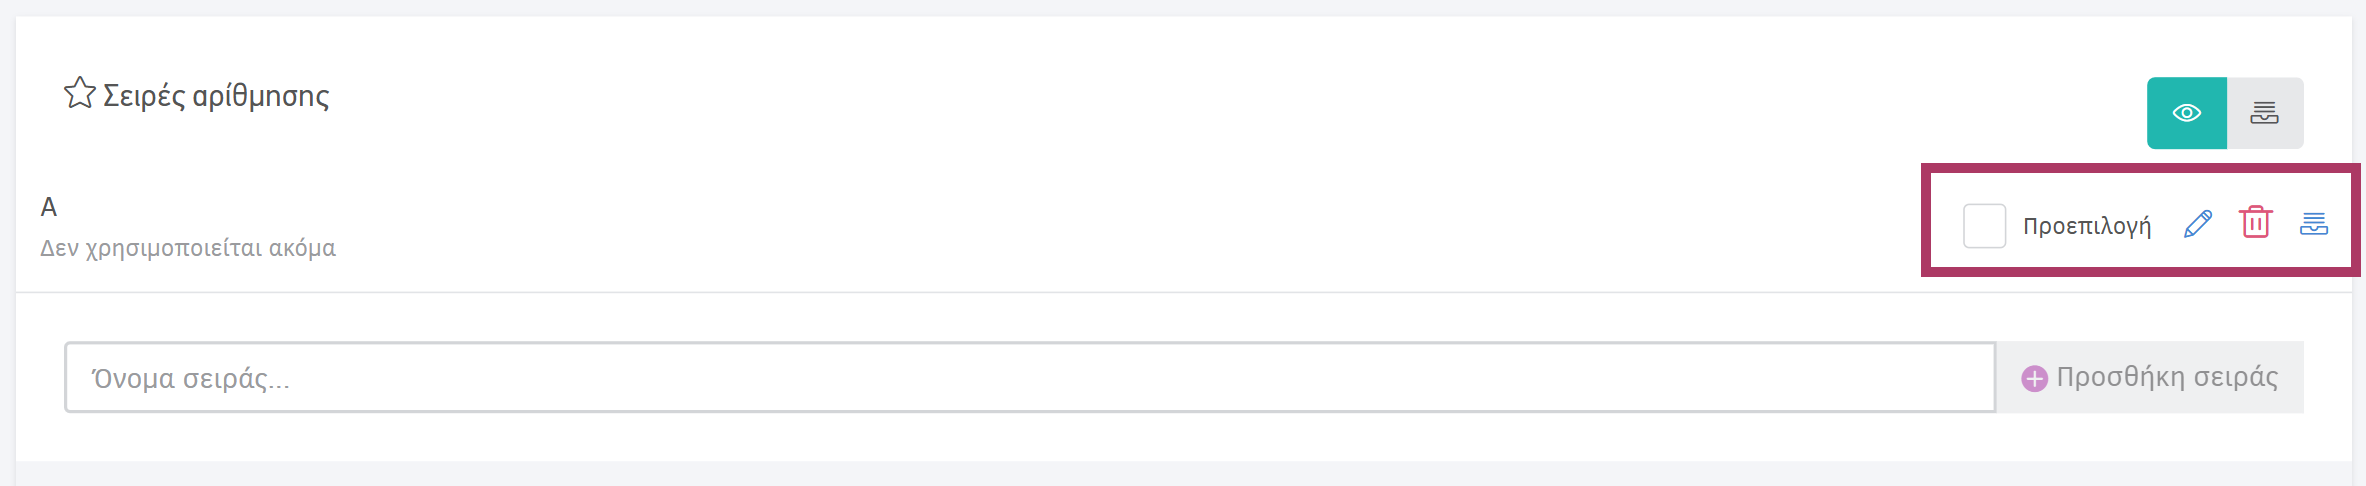The height and width of the screenshot is (486, 2366).
Task: Delete series A using the trash icon
Action: pyautogui.click(x=2256, y=222)
